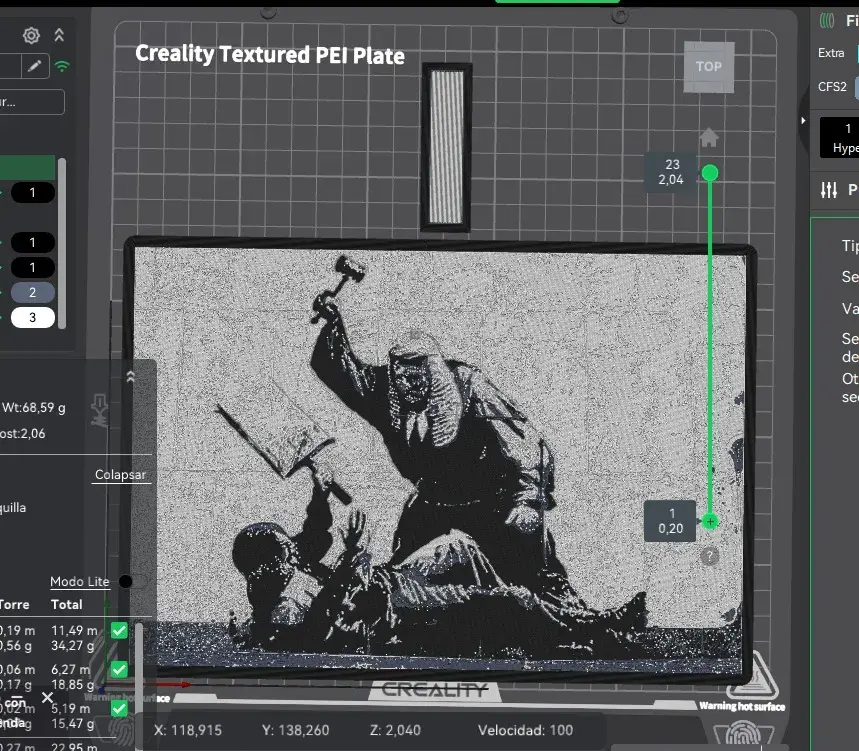Click the bottom layer slider plus handle

click(x=710, y=521)
